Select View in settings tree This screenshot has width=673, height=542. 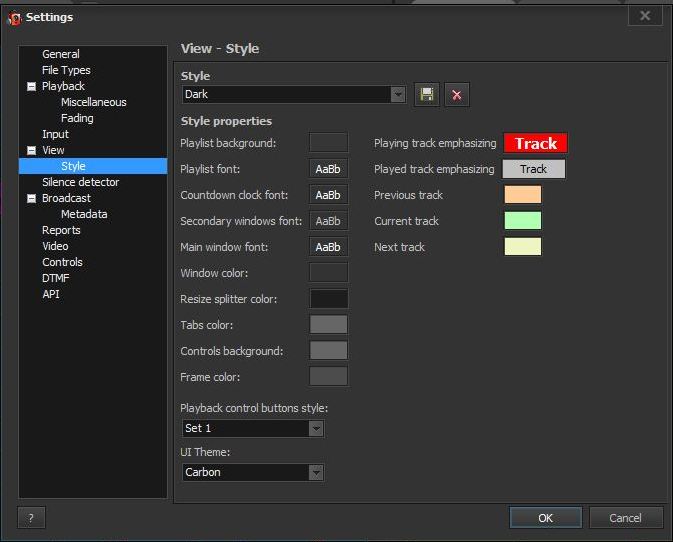pos(53,150)
